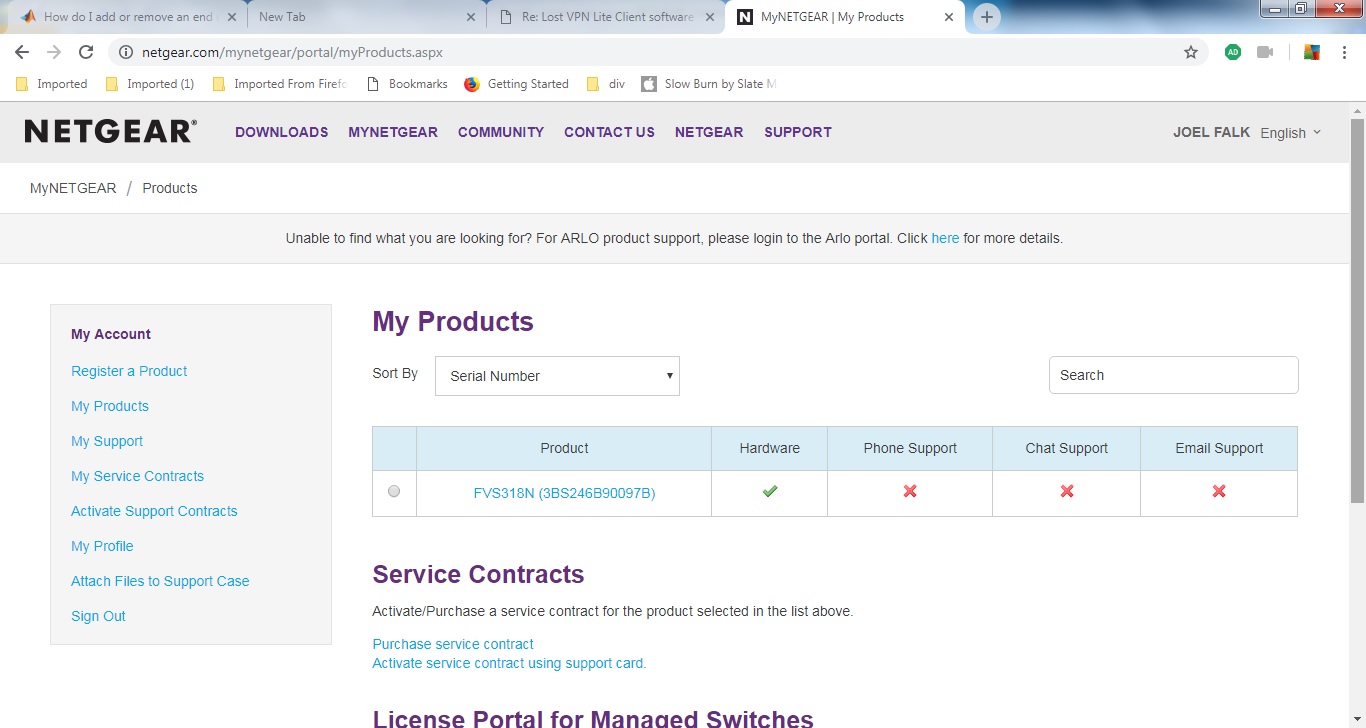Click the multicolor squares extension icon
The image size is (1366, 728).
[x=1312, y=52]
